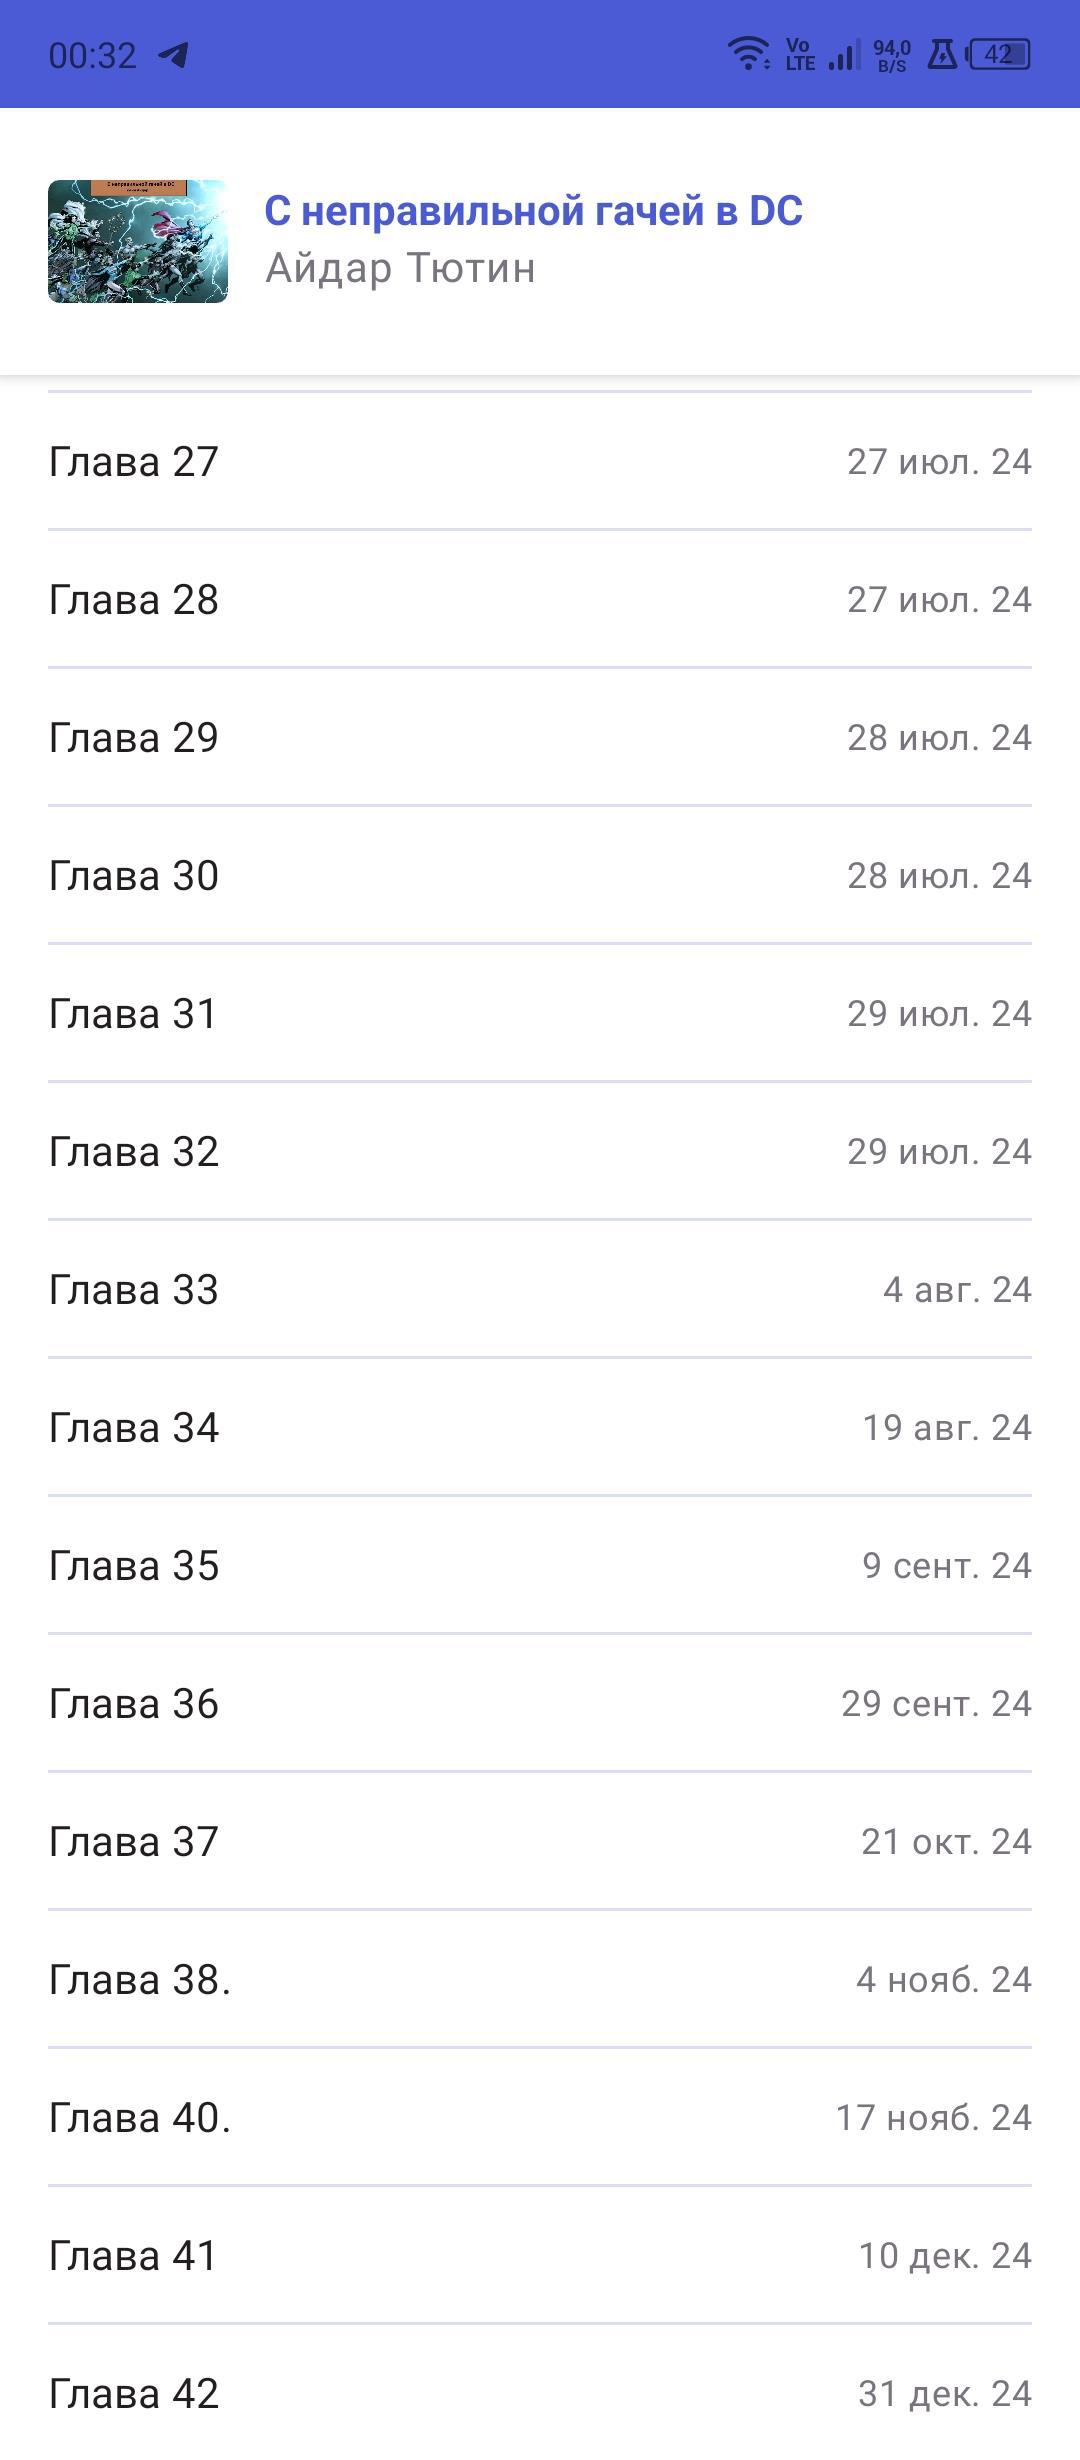
Task: Tap the Wi-Fi status icon
Action: click(748, 54)
